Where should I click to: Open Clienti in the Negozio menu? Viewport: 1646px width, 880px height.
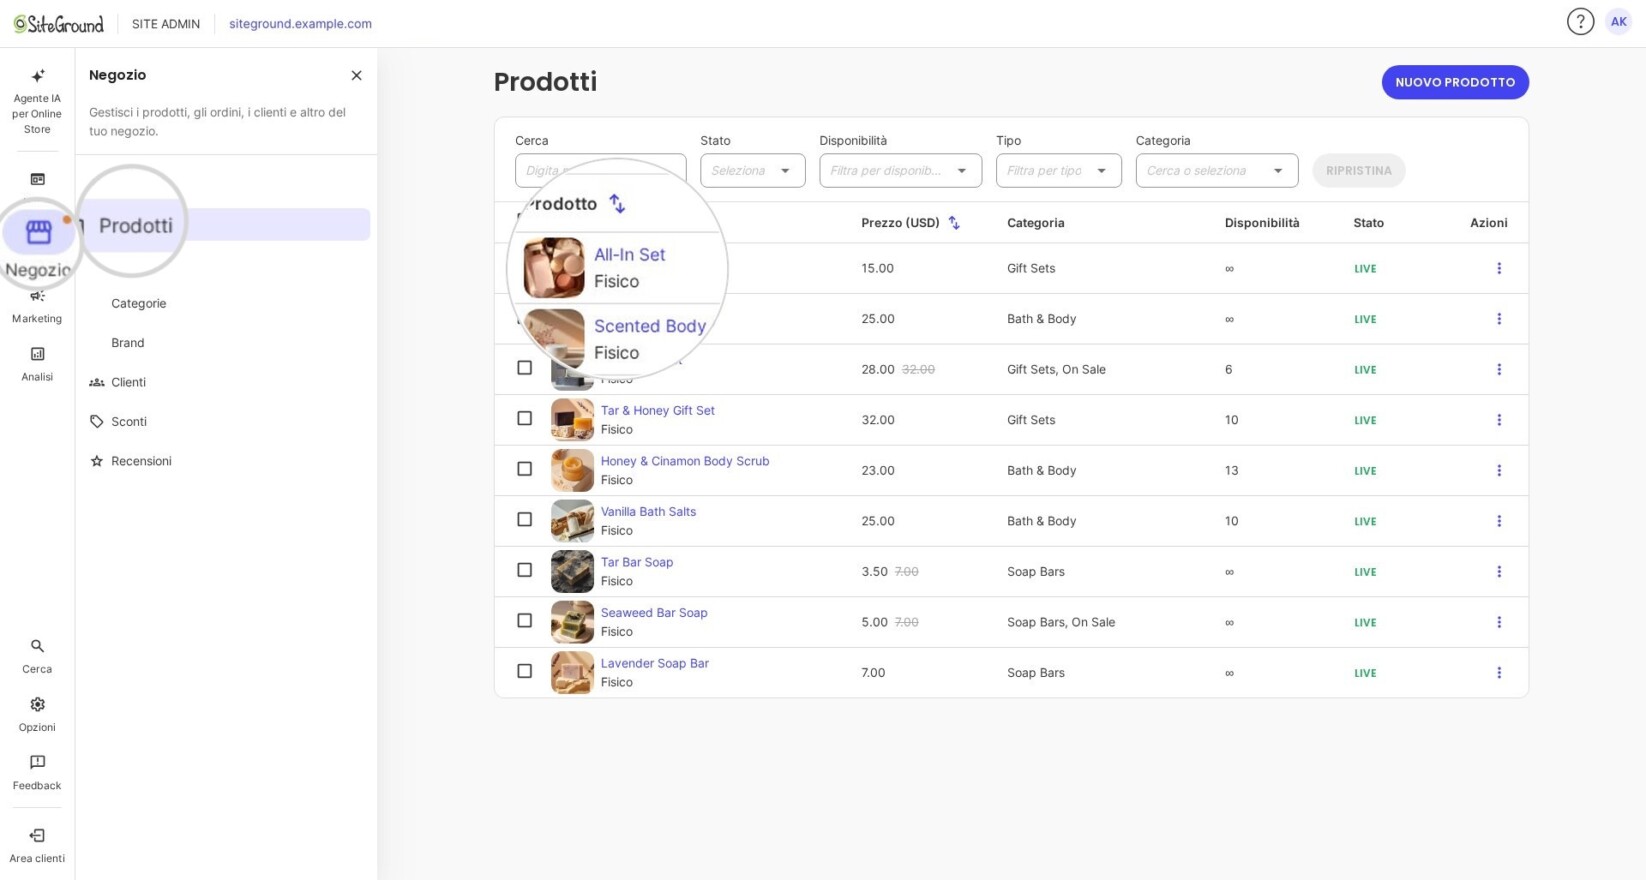point(128,382)
